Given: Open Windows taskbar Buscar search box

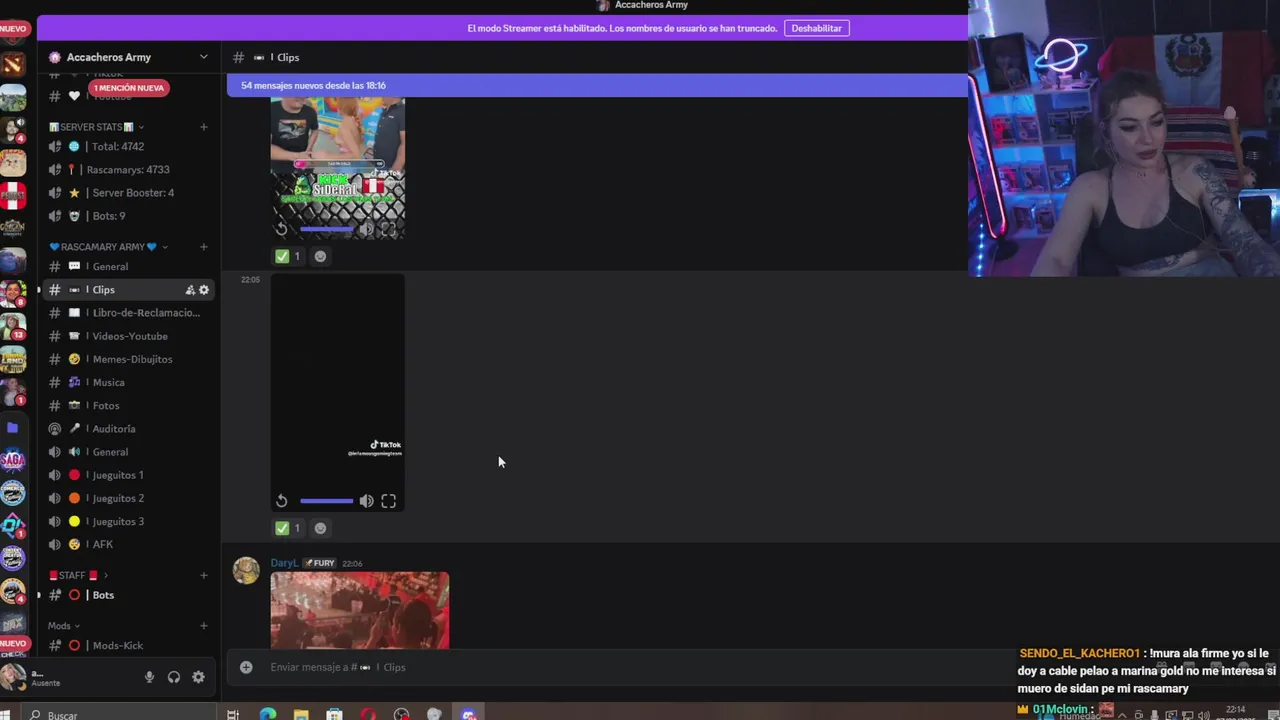Looking at the screenshot, I should coord(118,714).
